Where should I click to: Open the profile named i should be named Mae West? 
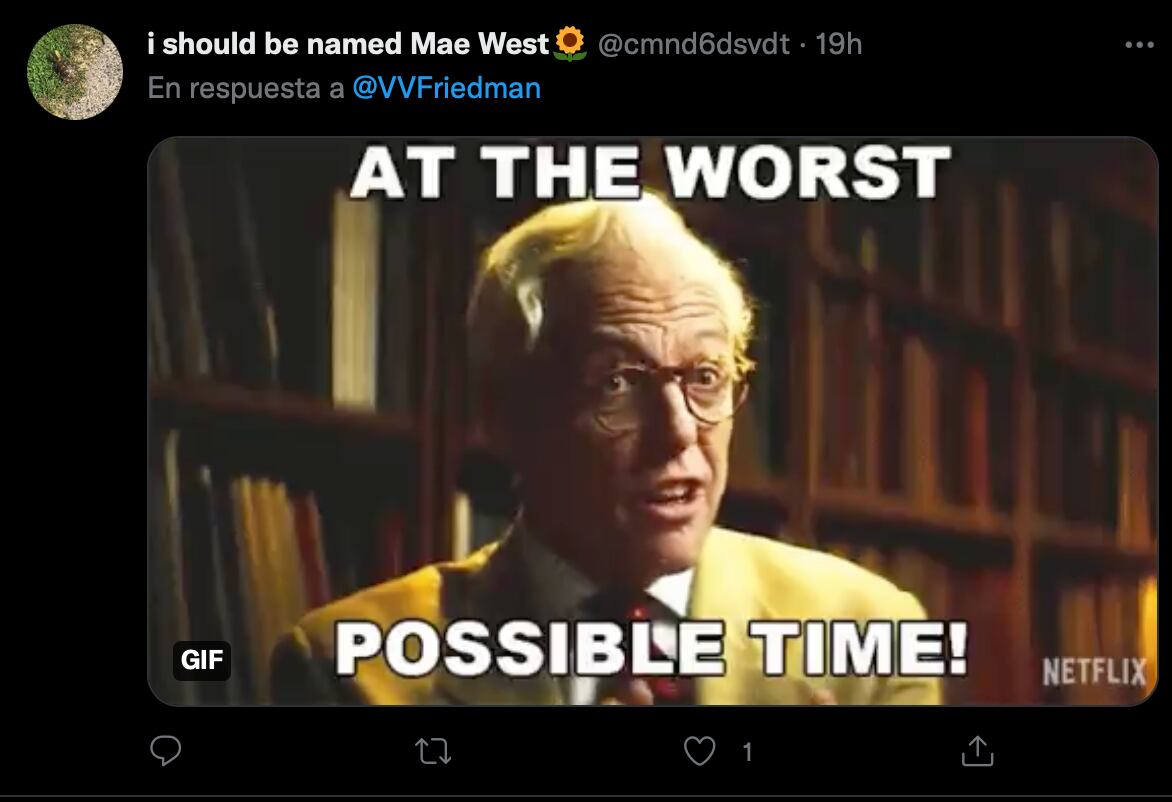pos(348,43)
